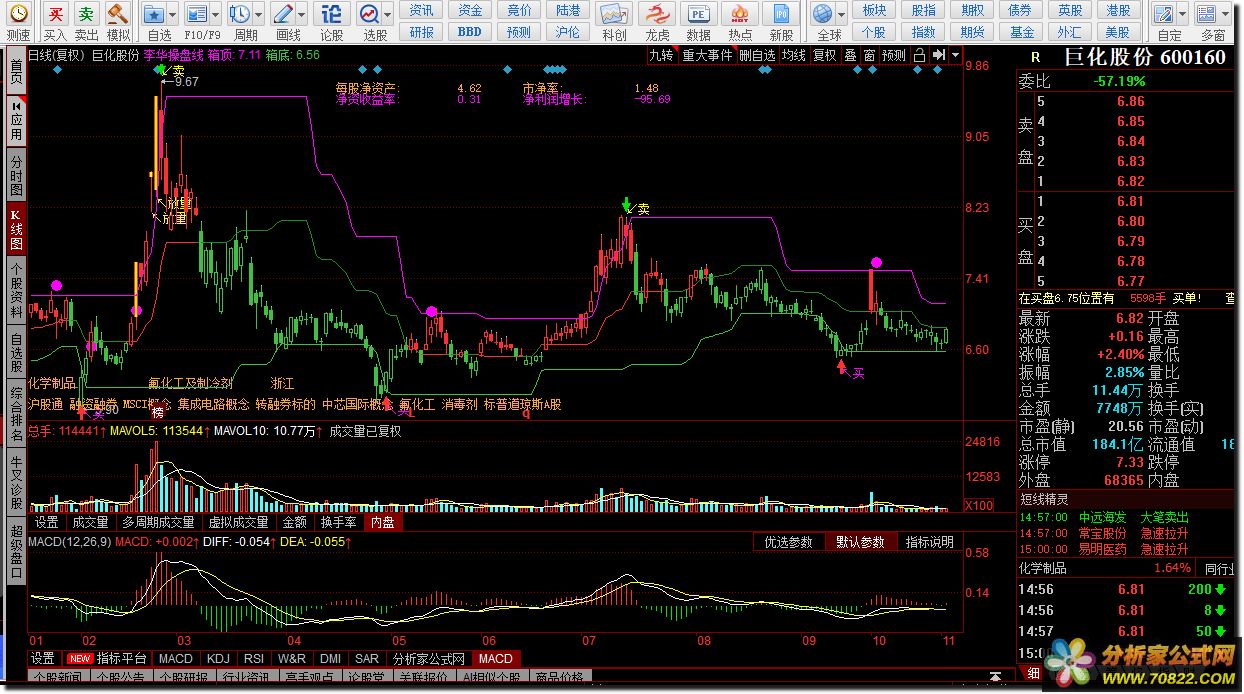Expand the 周期 period dropdown arrow
1244x694 pixels.
coord(259,14)
